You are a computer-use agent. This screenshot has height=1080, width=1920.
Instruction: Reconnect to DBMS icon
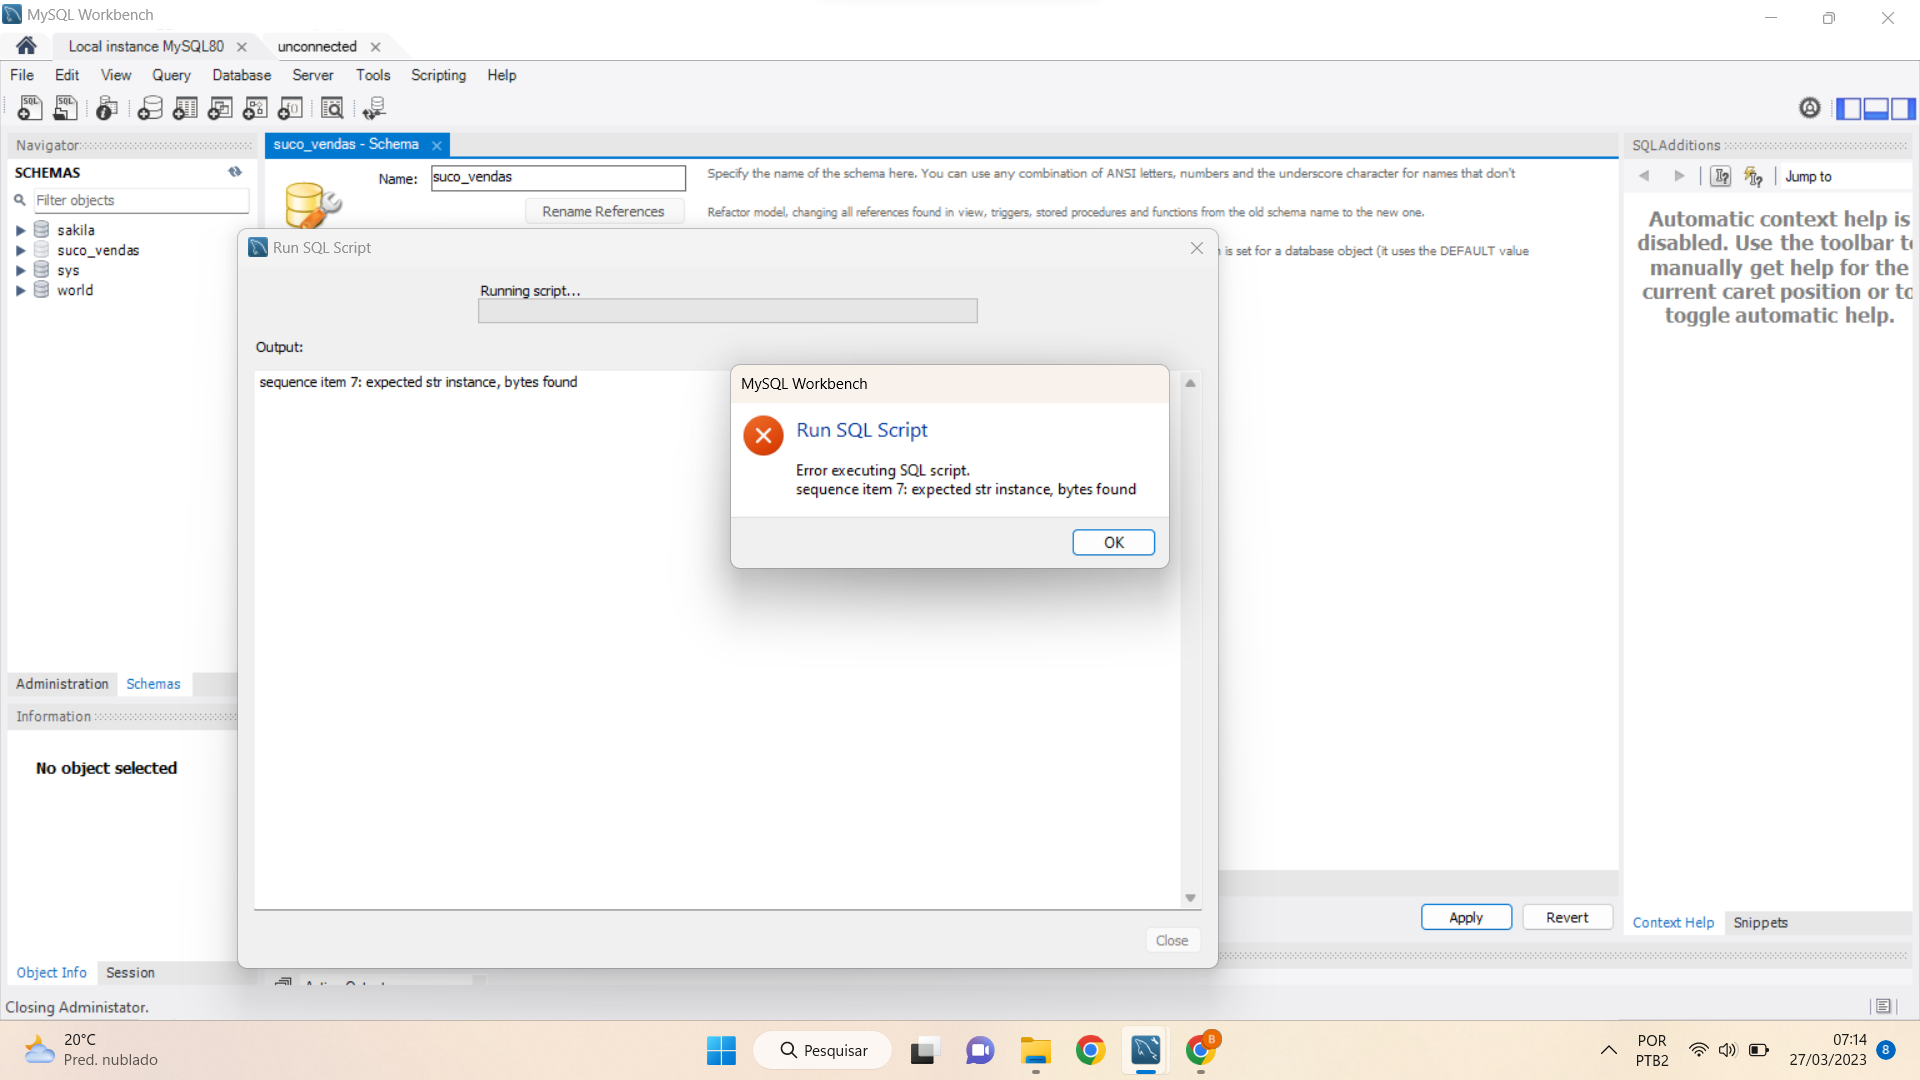coord(374,108)
